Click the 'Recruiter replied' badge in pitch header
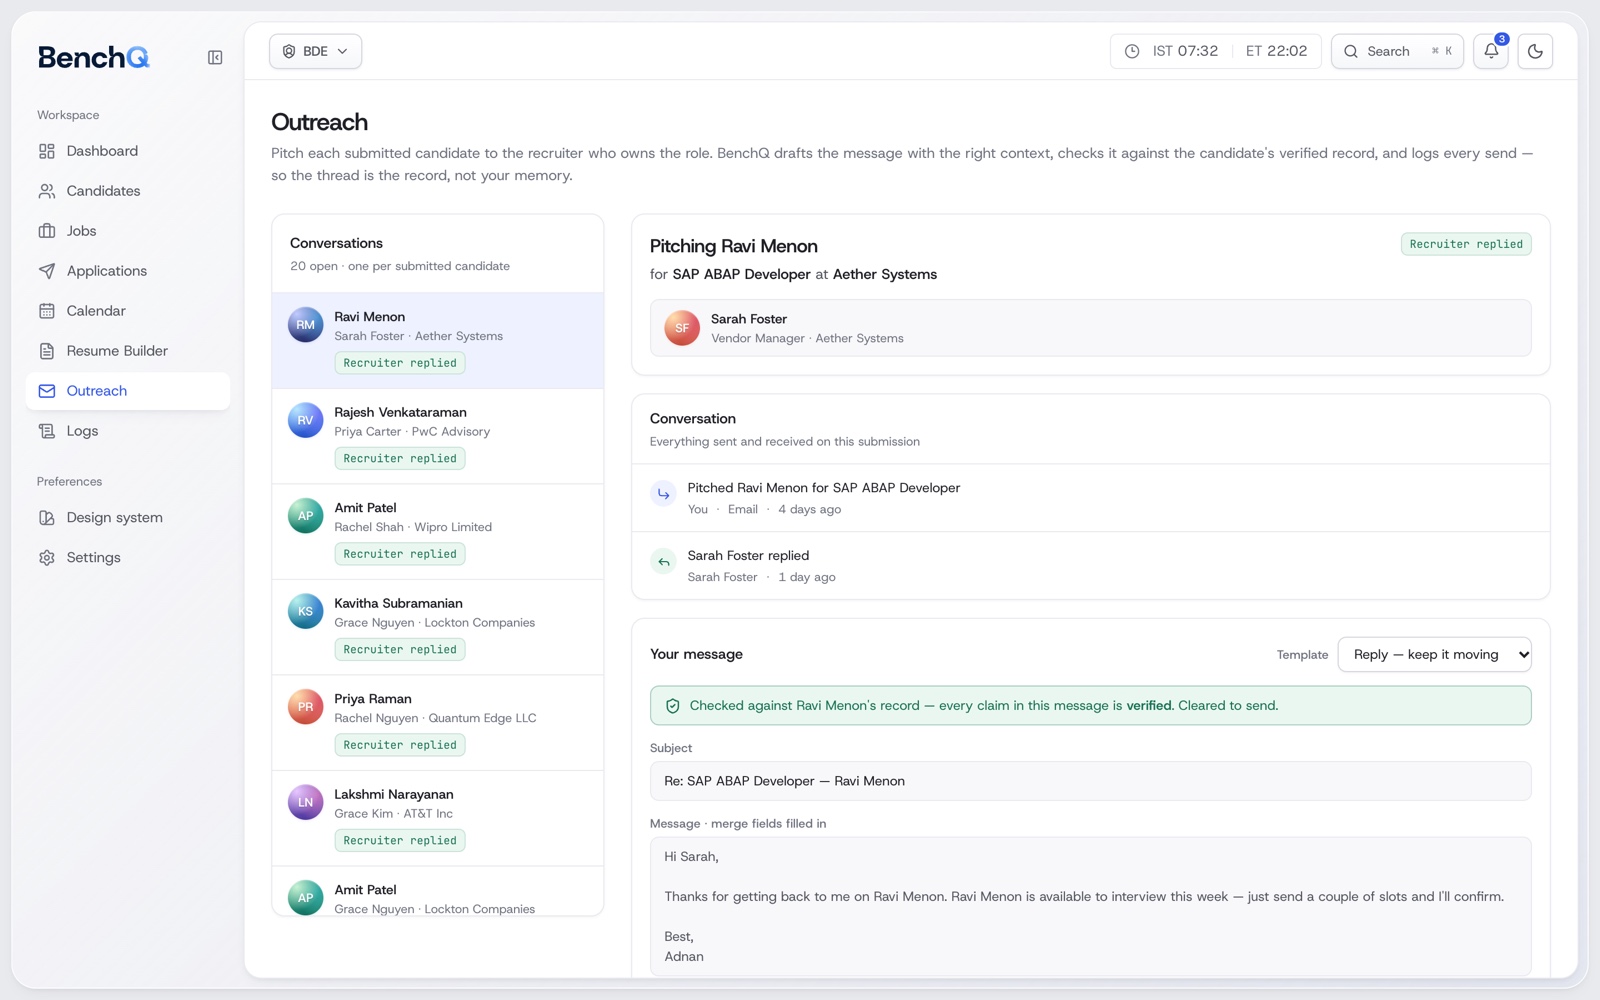The width and height of the screenshot is (1600, 1000). 1466,244
